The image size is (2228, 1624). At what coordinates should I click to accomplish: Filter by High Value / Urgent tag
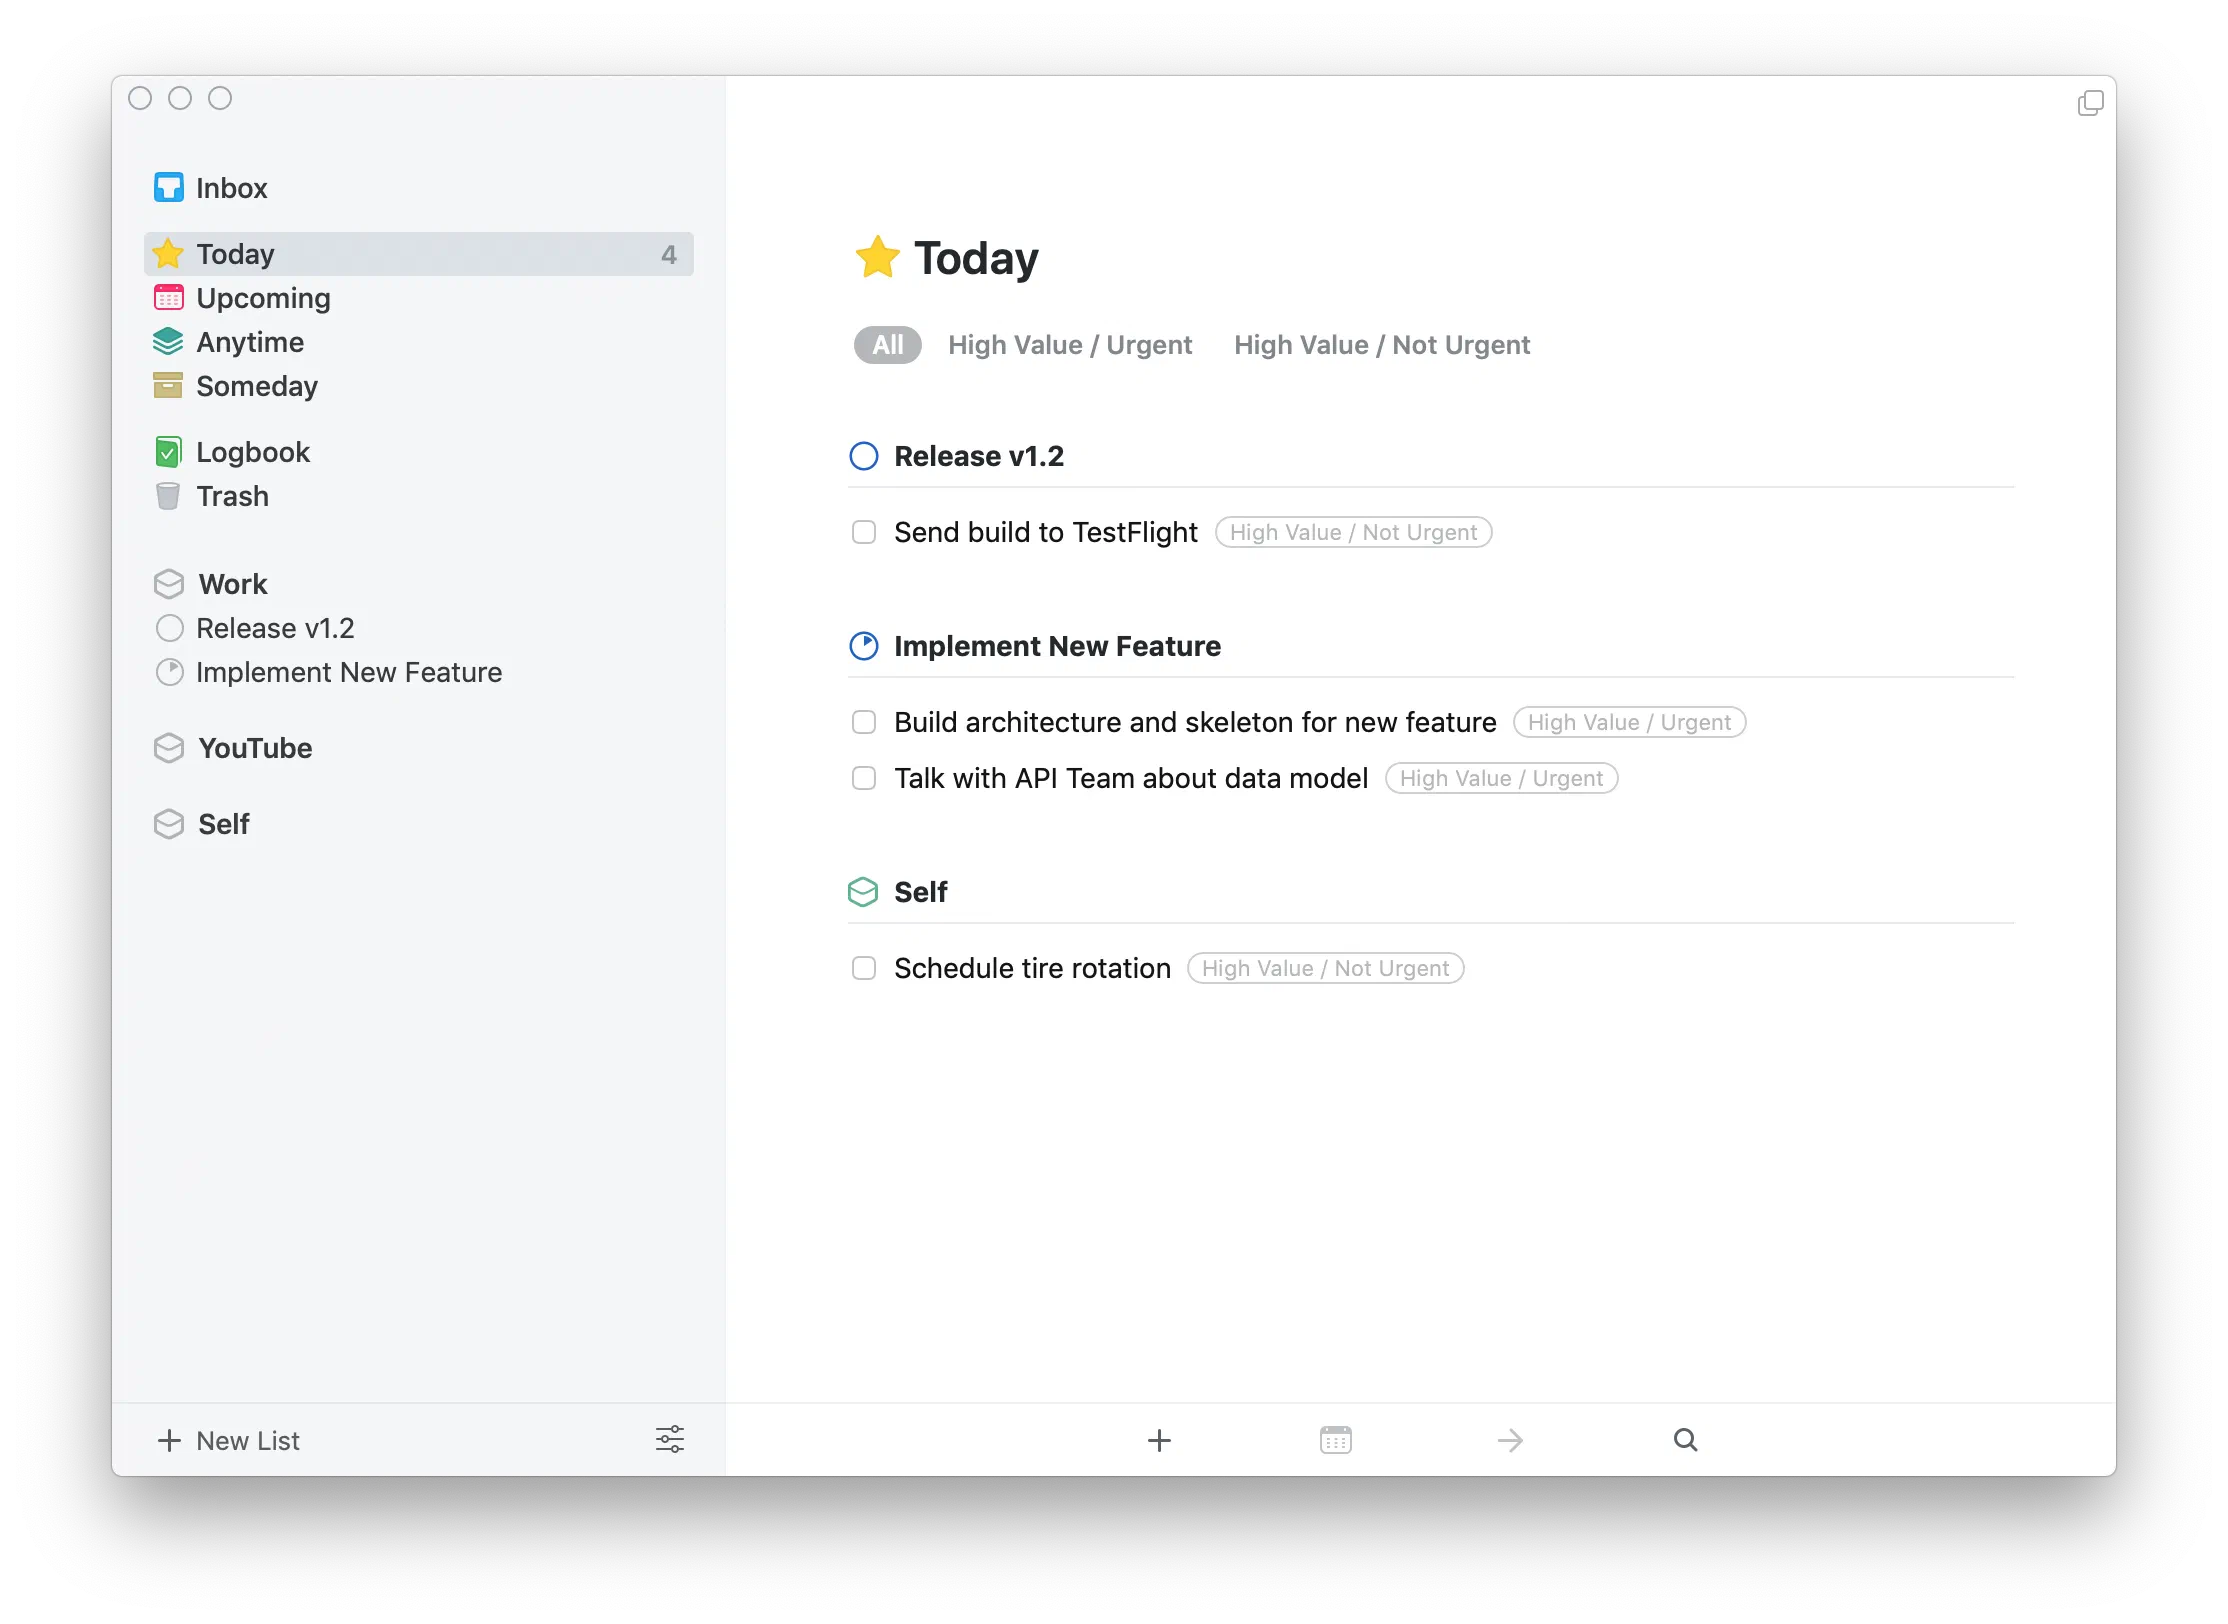(1070, 345)
